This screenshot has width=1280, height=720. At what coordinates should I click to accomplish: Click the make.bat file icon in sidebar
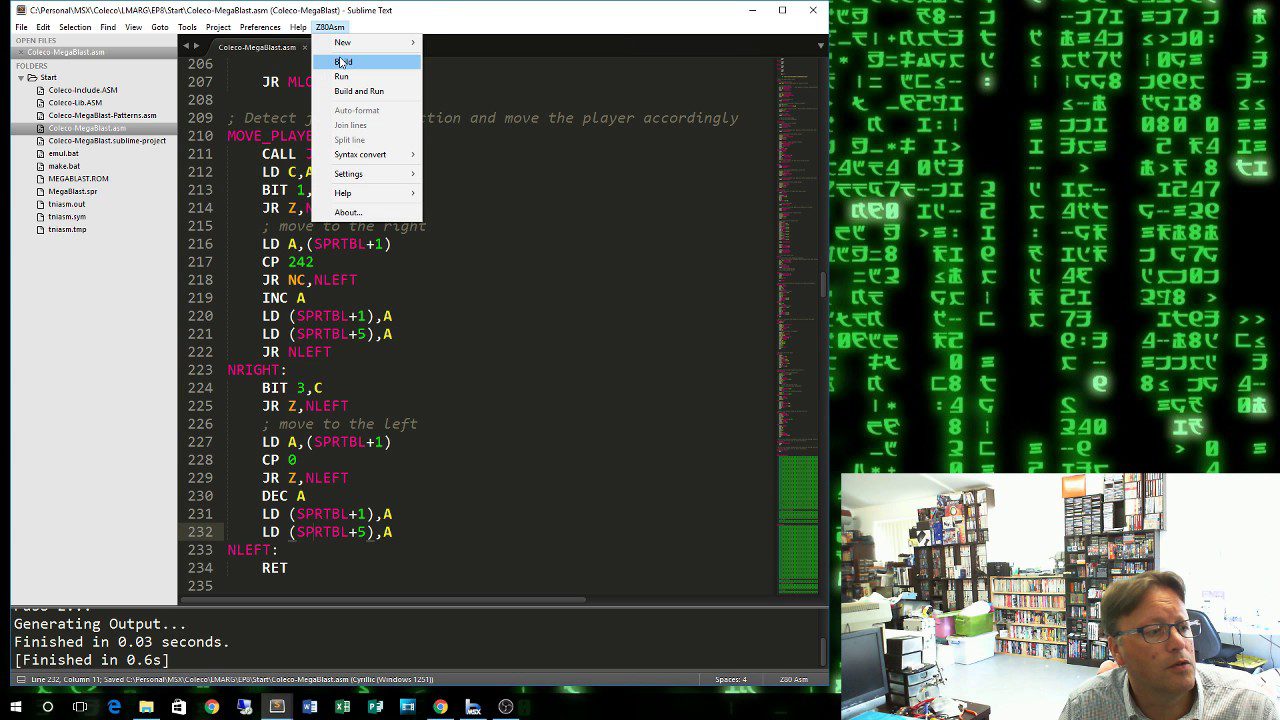tap(41, 166)
